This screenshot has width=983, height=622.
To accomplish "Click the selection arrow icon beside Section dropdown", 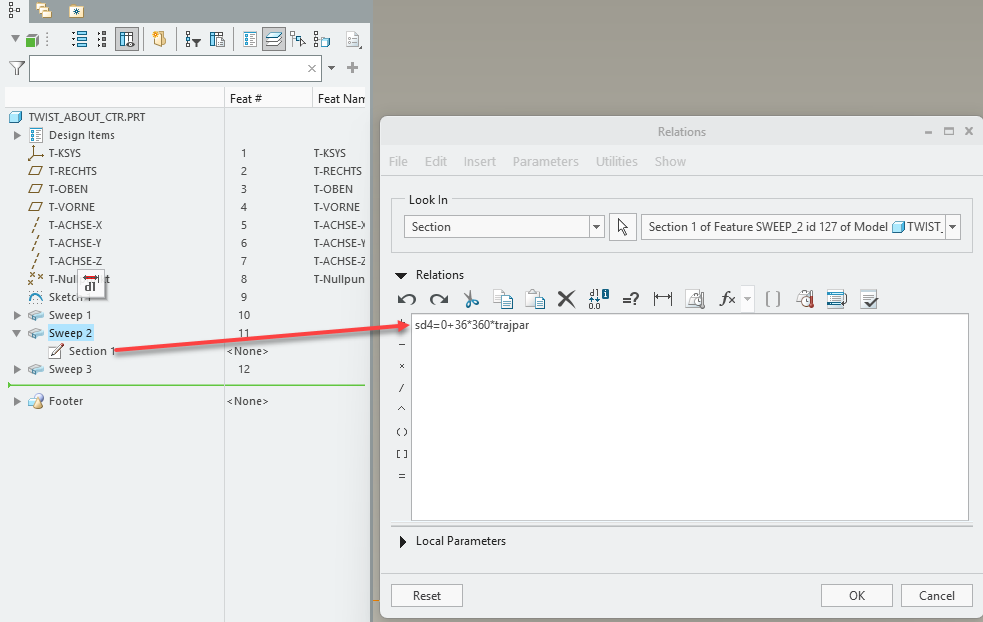I will click(623, 227).
